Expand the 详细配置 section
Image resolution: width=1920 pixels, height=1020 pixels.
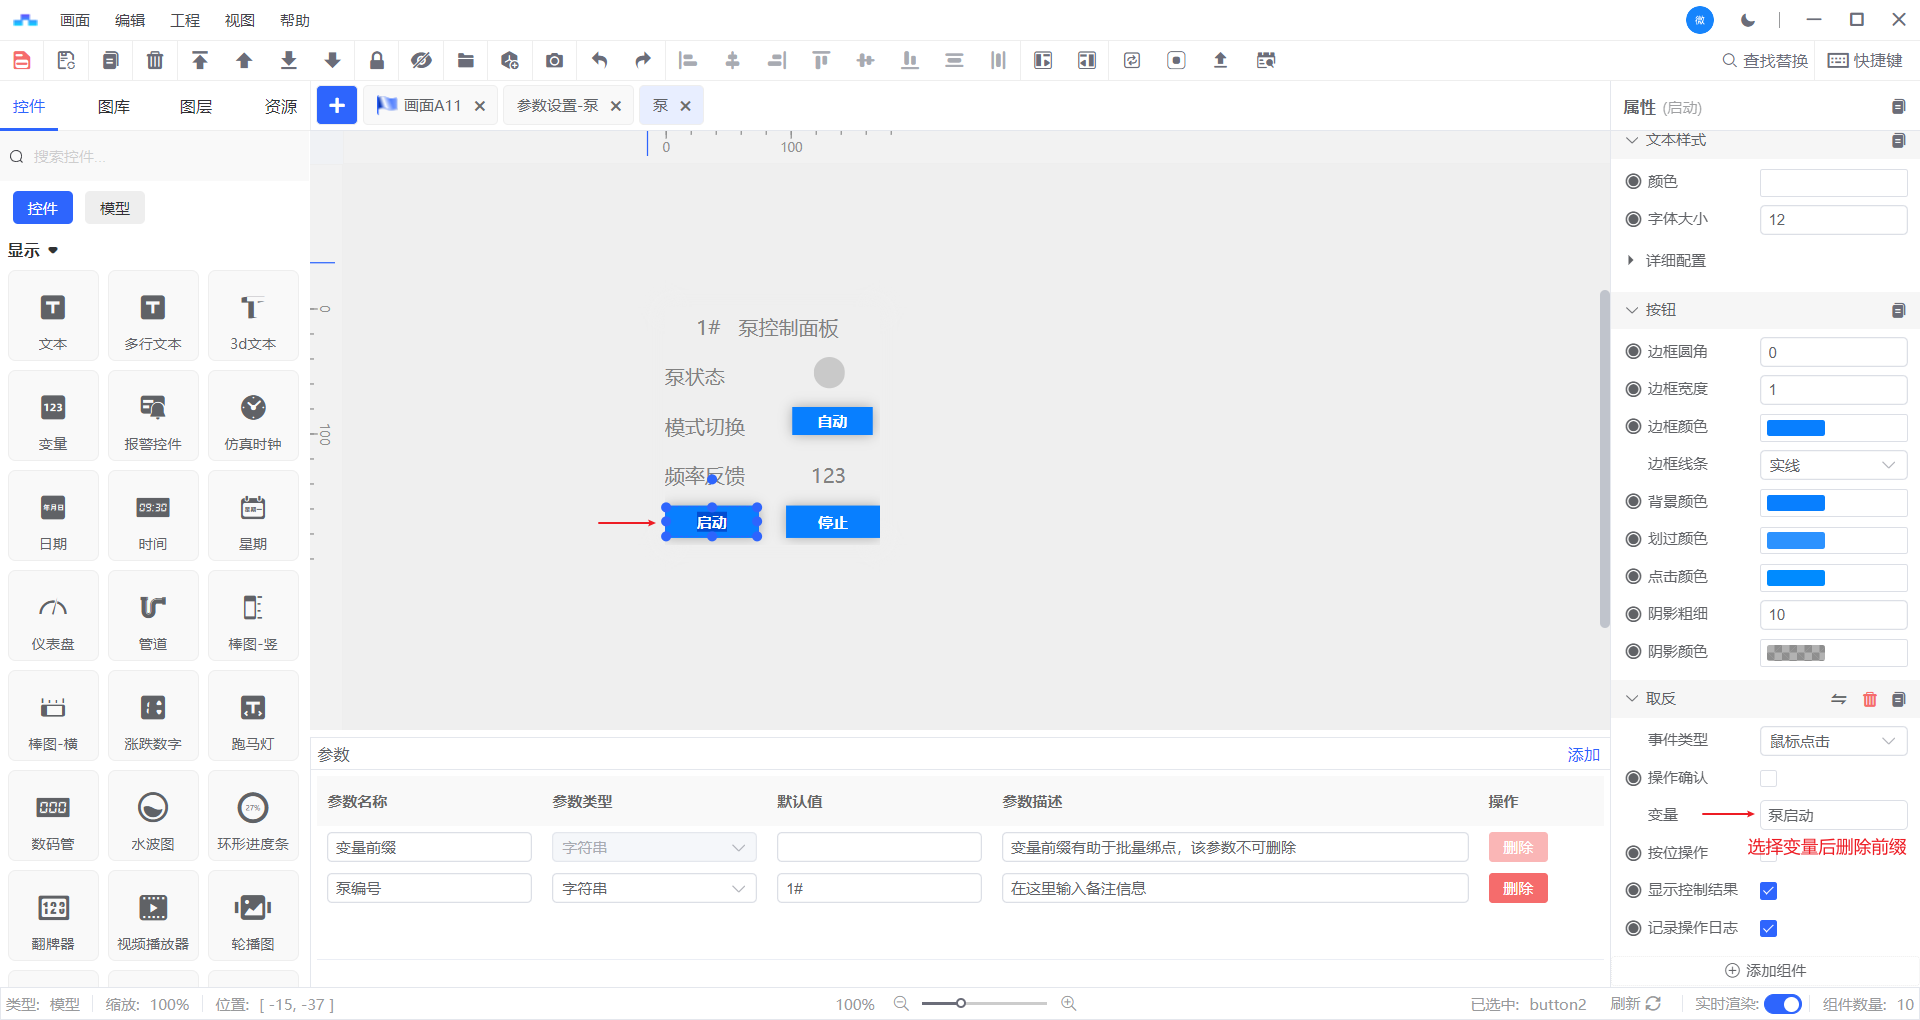(x=1675, y=260)
